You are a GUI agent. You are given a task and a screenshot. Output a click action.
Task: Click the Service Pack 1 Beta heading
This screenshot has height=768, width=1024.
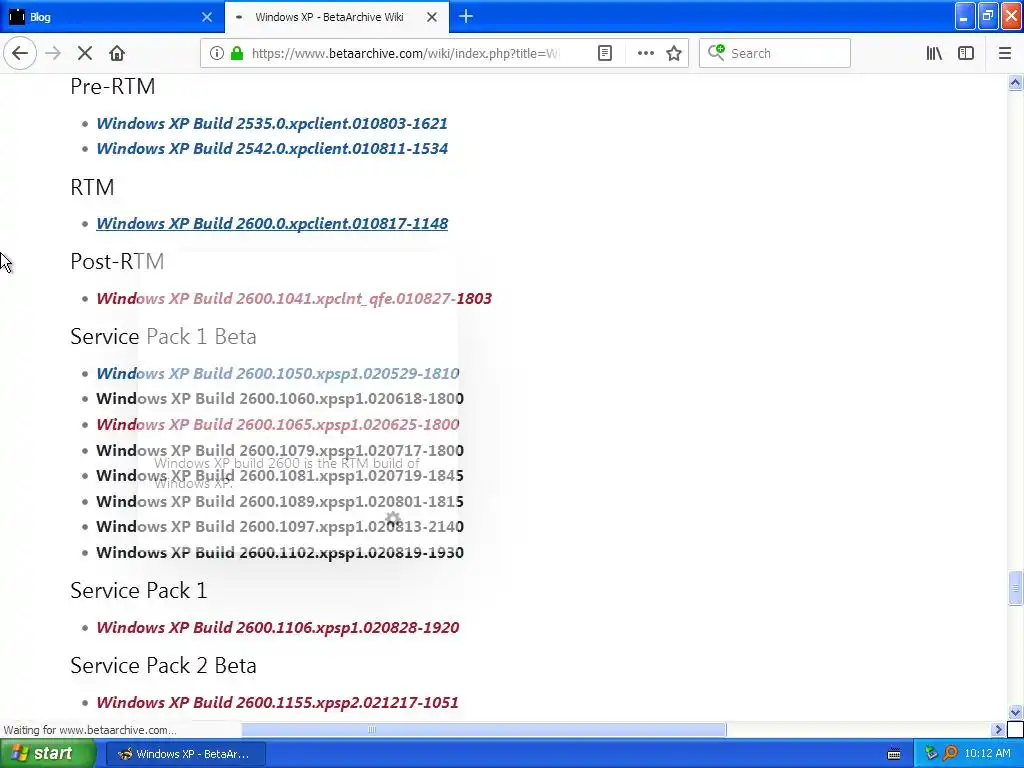click(163, 336)
